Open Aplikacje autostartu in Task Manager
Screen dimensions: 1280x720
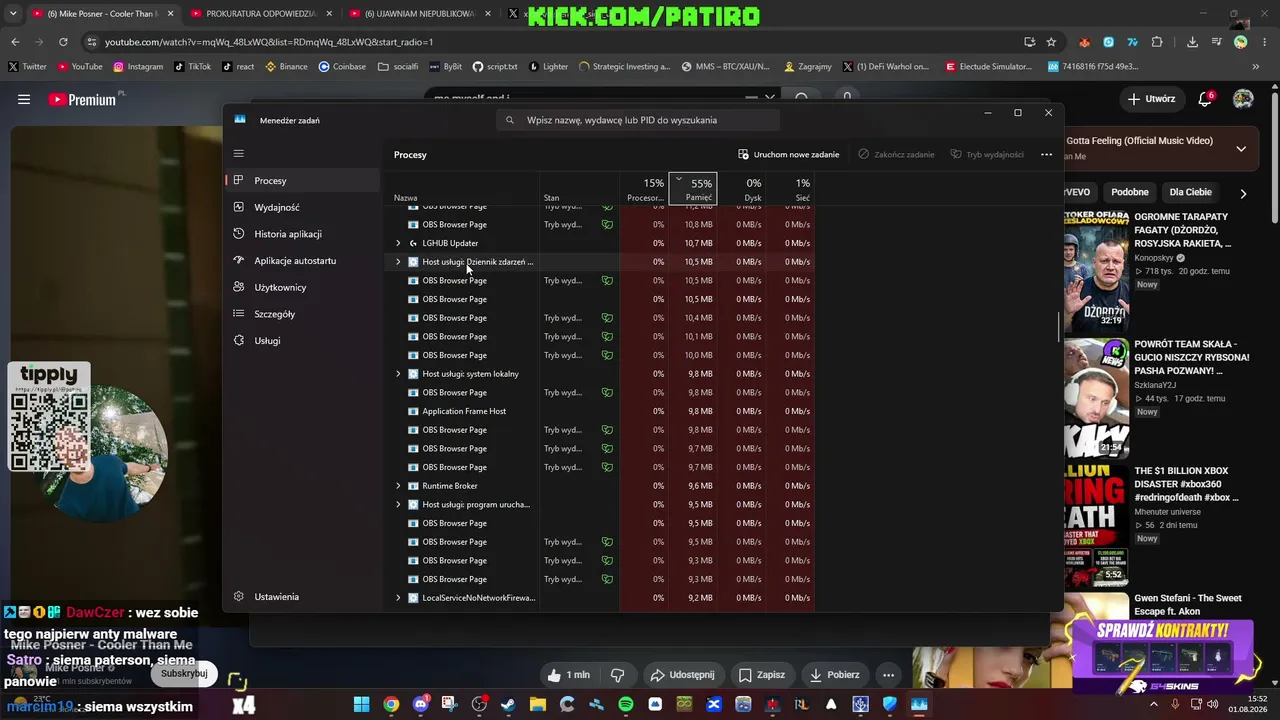302,261
